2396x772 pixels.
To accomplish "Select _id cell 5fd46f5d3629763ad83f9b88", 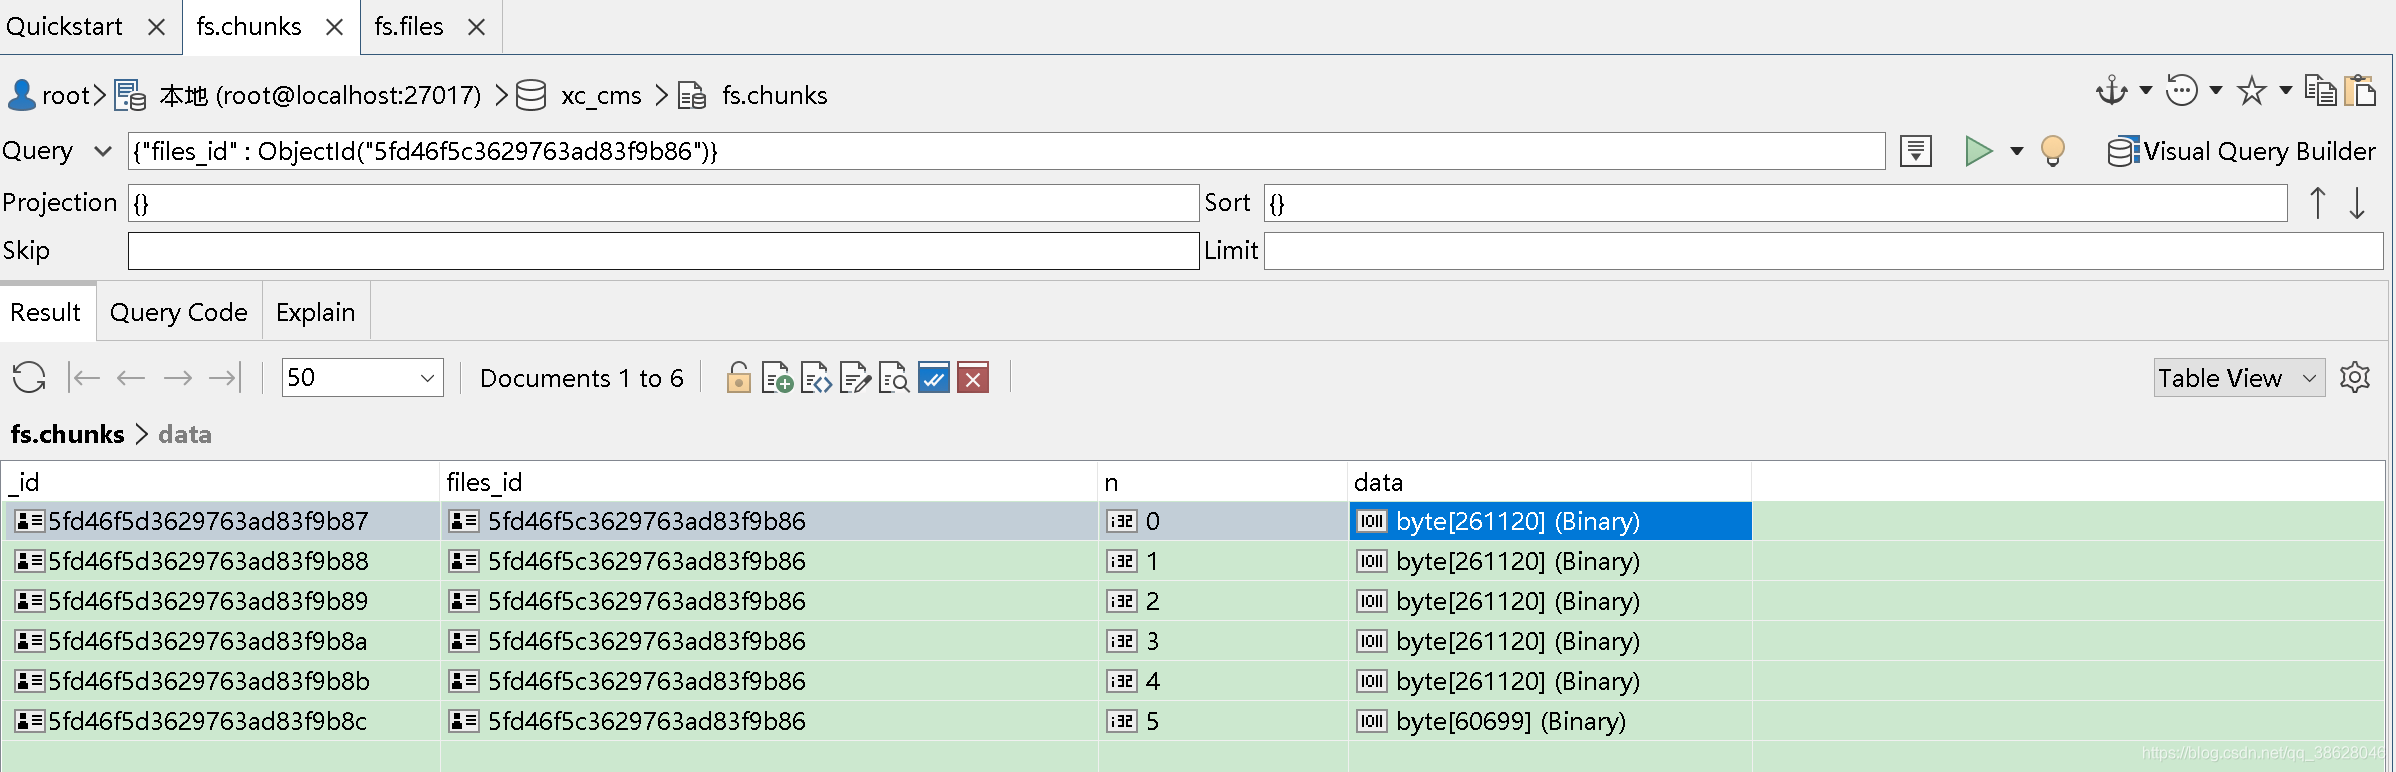I will coord(220,562).
